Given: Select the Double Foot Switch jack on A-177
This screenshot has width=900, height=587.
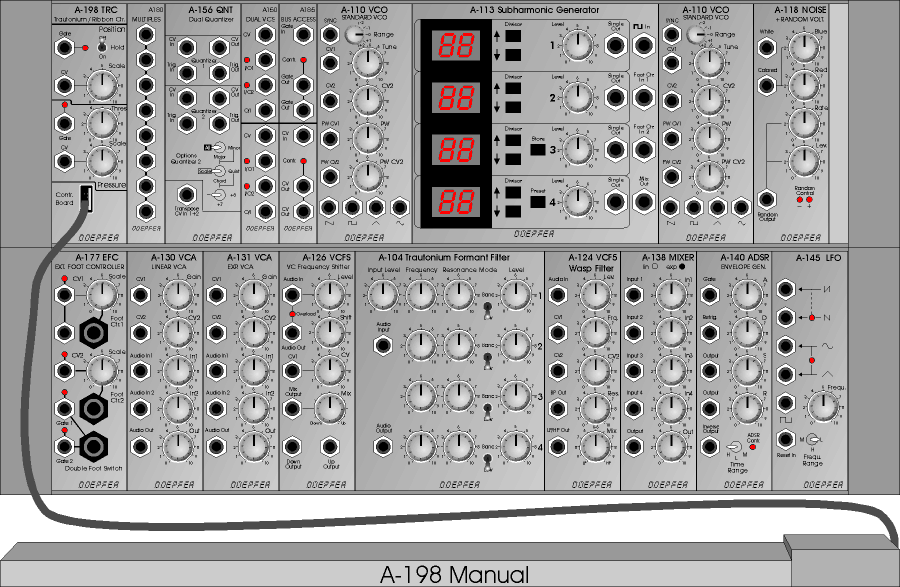Looking at the screenshot, I should pos(94,446).
